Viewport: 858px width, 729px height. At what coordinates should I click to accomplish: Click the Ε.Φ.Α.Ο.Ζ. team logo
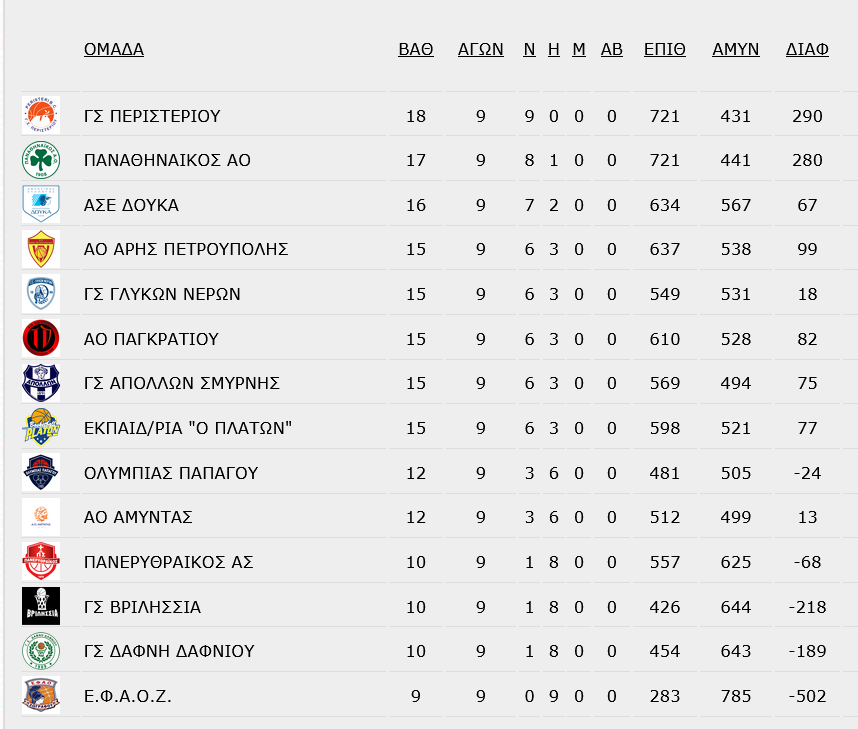tap(41, 696)
